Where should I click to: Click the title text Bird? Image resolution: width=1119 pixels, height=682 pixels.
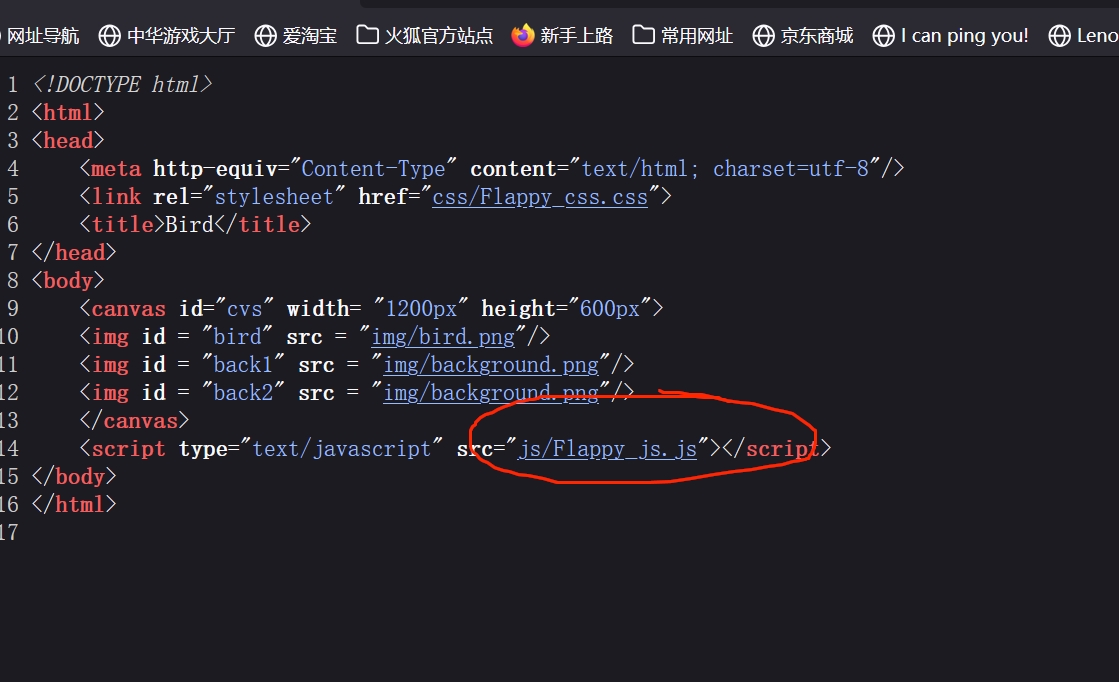pyautogui.click(x=190, y=225)
